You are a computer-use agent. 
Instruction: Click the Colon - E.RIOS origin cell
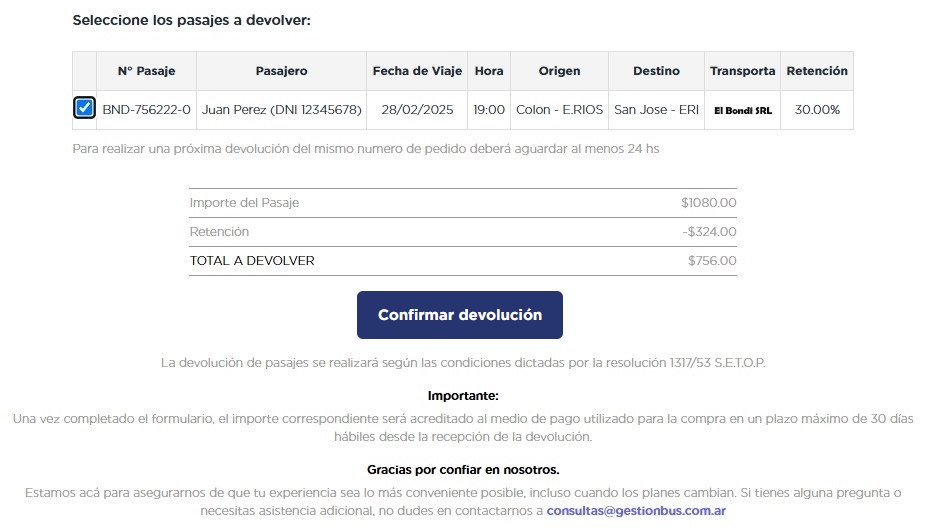559,110
